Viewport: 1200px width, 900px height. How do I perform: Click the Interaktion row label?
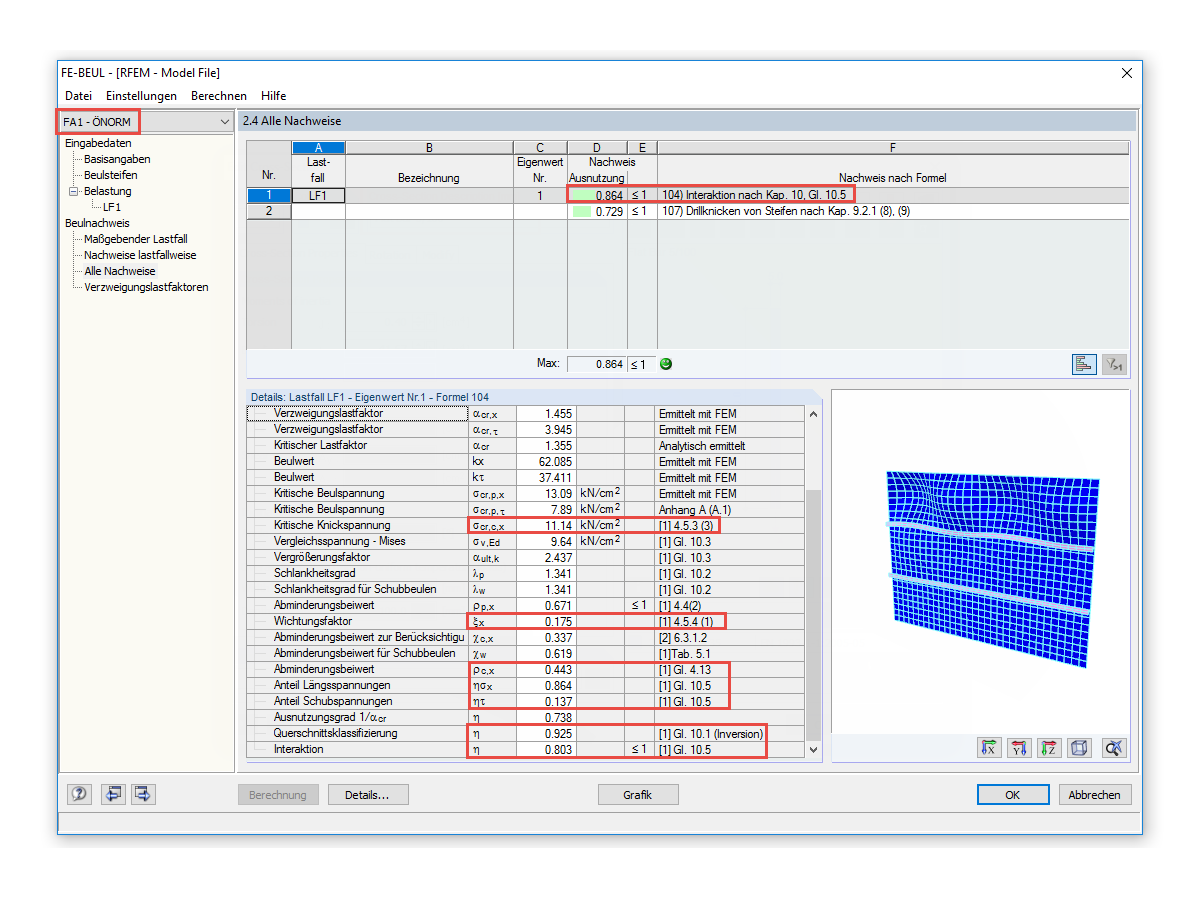tap(298, 749)
